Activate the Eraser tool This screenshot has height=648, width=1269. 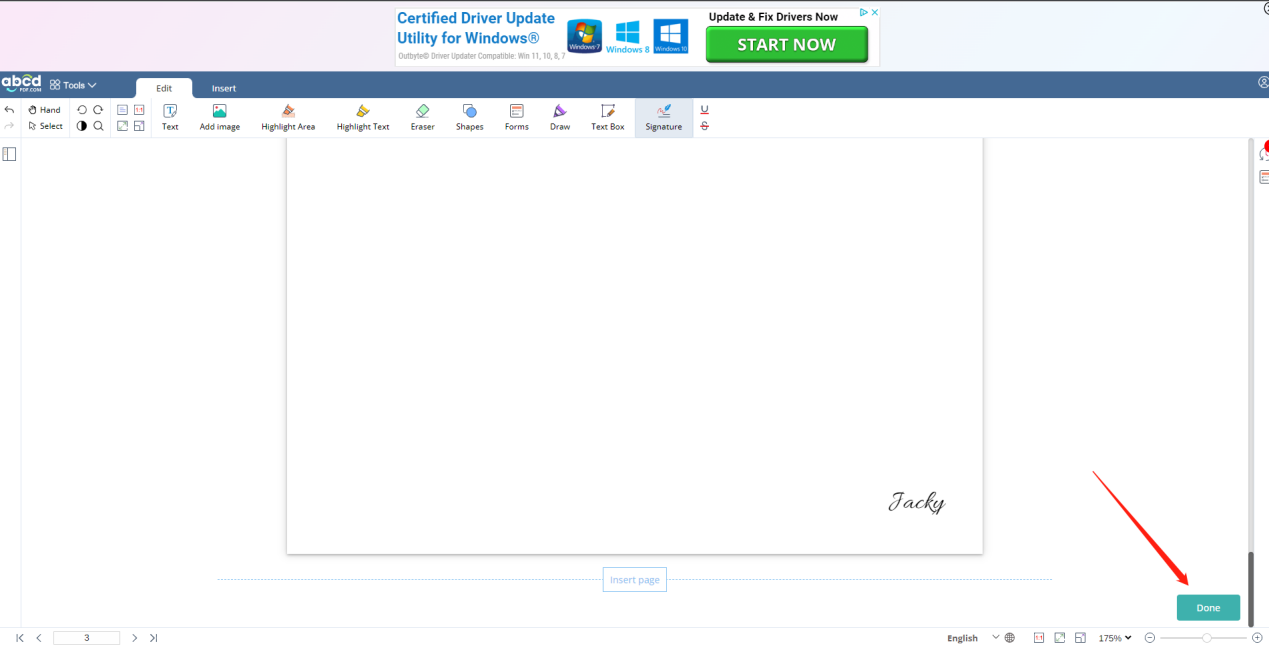[422, 118]
